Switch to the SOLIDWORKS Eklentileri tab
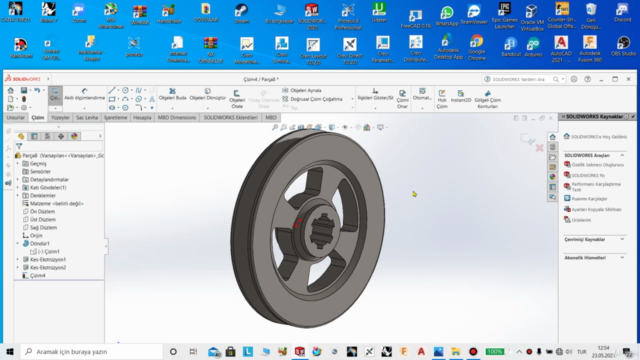 click(231, 118)
